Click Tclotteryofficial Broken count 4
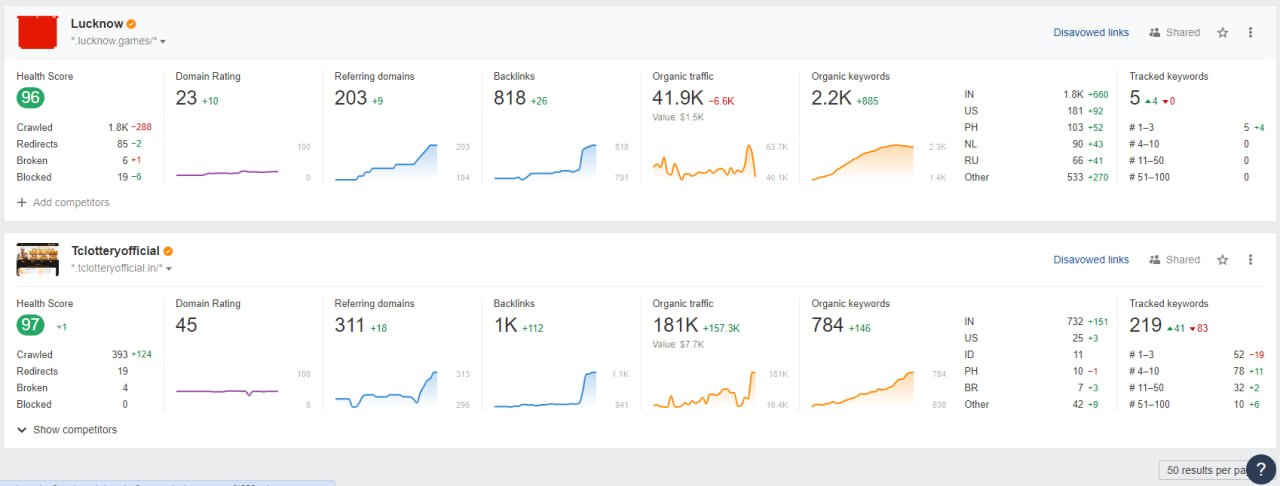Screen dimensions: 1280x486 125,388
